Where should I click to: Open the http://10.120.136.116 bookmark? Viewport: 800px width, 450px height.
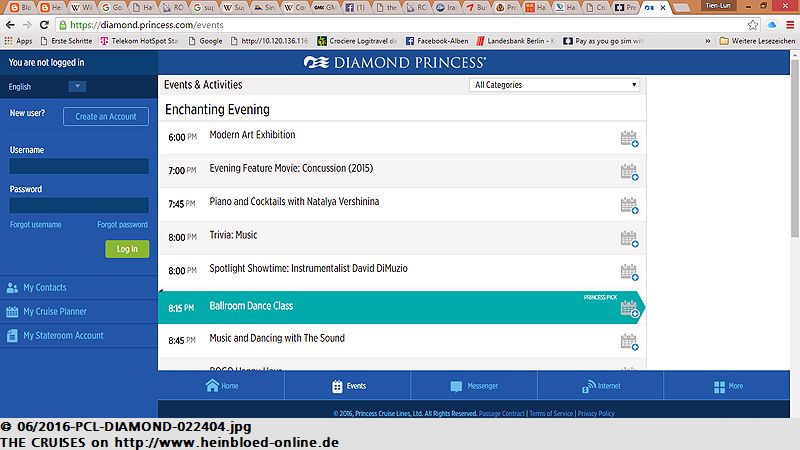[269, 41]
